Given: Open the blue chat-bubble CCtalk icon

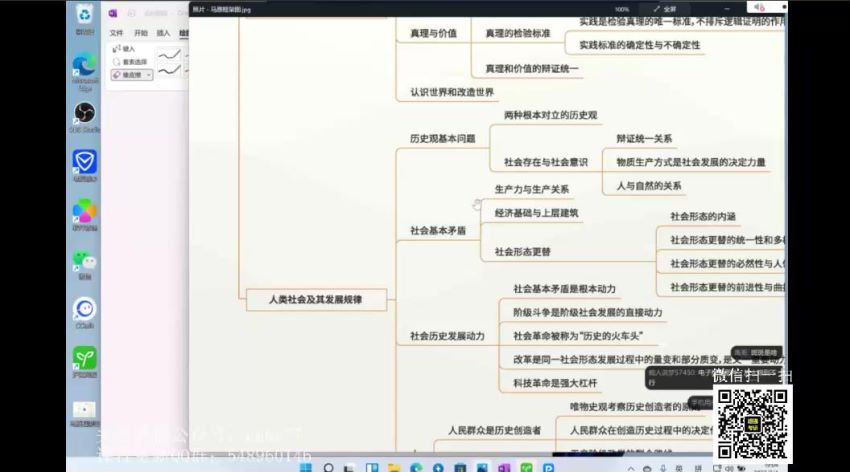Looking at the screenshot, I should pos(85,309).
